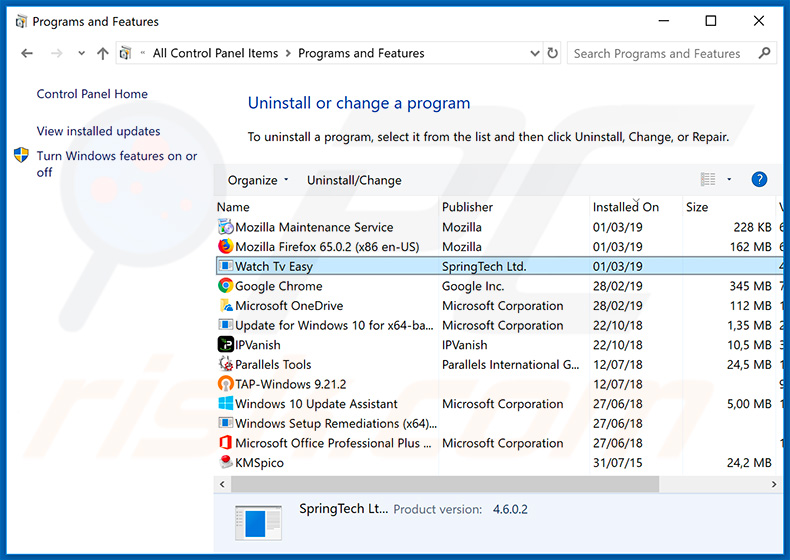Image resolution: width=790 pixels, height=560 pixels.
Task: Click the product version 4.6.0.2 value
Action: (510, 509)
